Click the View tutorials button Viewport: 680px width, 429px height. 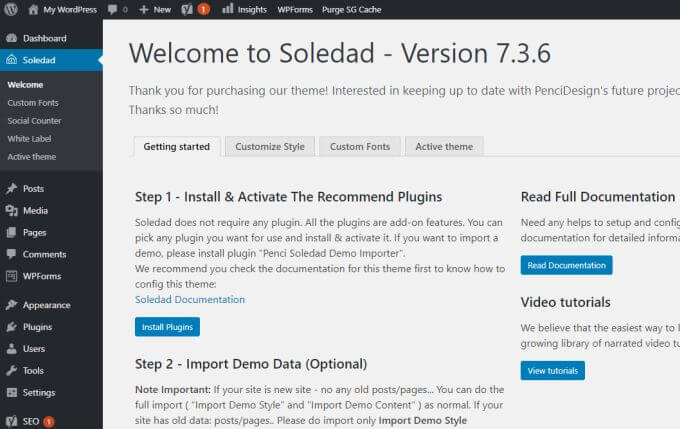click(552, 370)
